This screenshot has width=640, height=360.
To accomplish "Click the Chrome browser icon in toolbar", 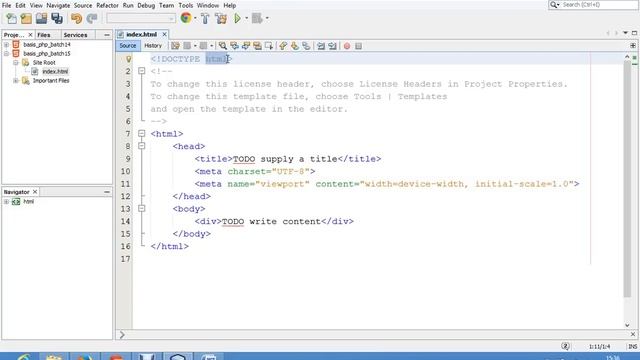I will point(186,18).
